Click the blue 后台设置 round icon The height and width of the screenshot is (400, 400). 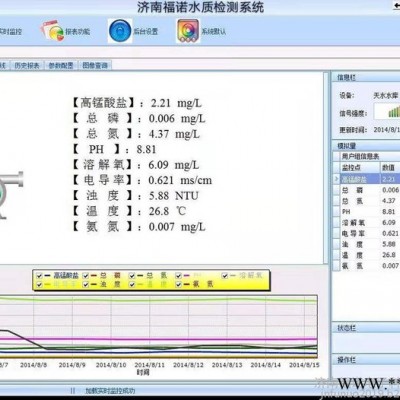(x=120, y=31)
